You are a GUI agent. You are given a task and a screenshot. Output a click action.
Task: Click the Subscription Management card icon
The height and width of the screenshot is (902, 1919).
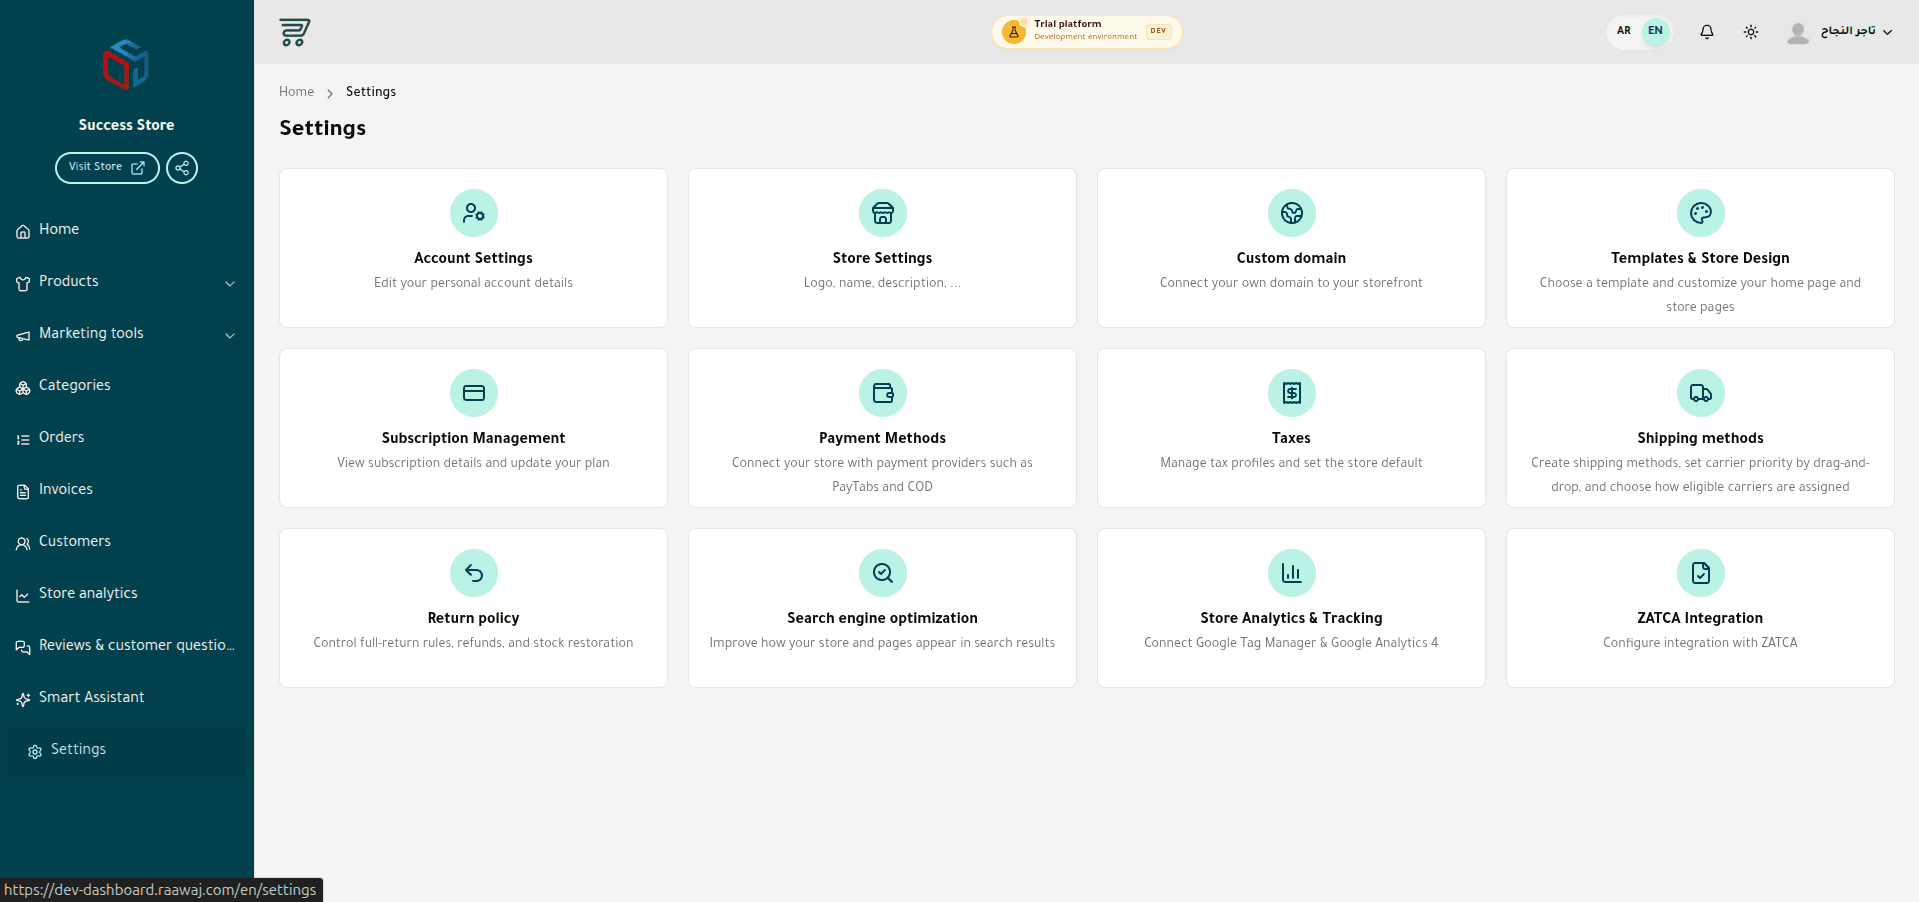coord(474,393)
